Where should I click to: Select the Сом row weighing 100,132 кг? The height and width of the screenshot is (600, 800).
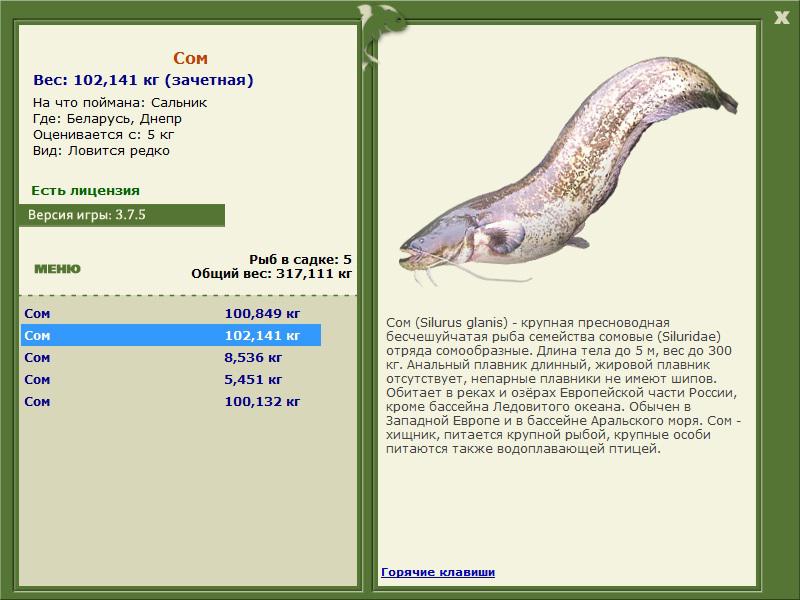coord(171,401)
